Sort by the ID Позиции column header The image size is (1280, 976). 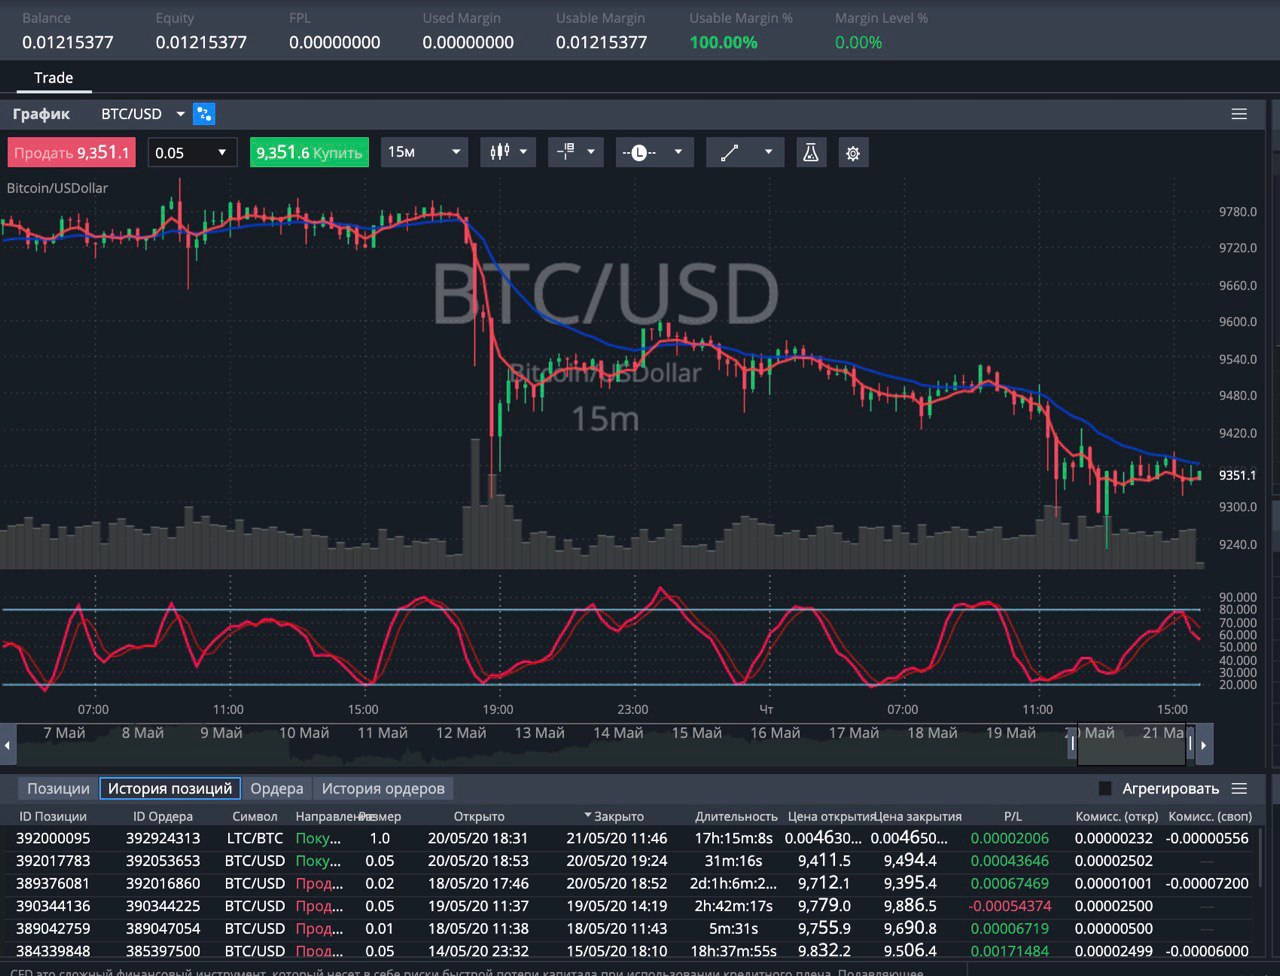53,816
